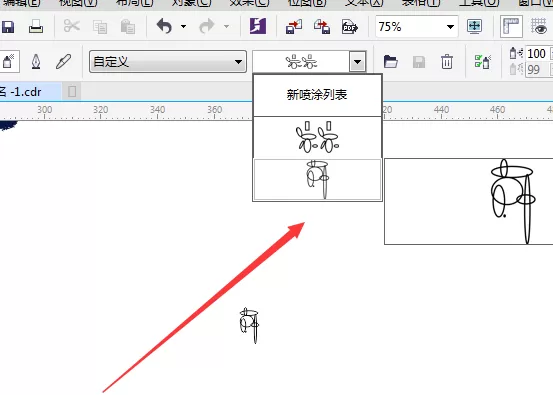Open the spraylist options icon
The height and width of the screenshot is (395, 553).
(x=483, y=62)
